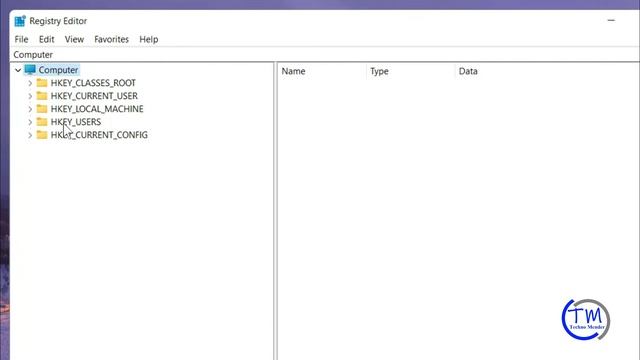Open the File menu
640x360 pixels.
click(21, 40)
